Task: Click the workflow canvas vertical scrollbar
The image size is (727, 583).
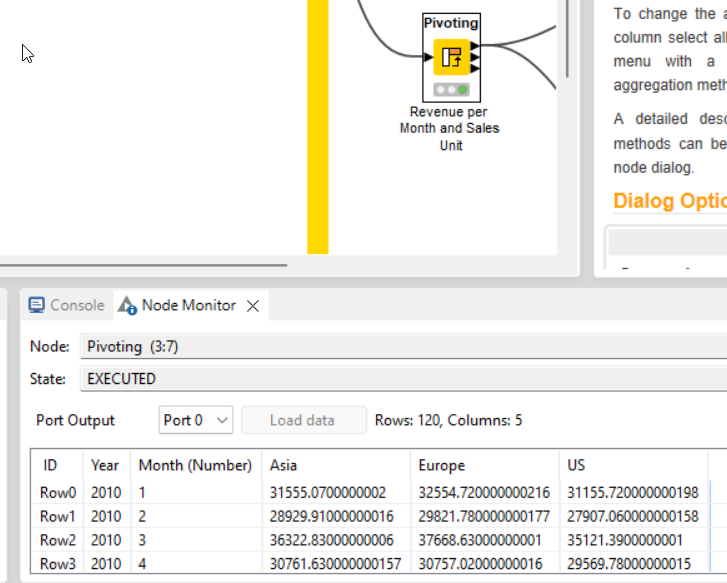Action: pos(567,38)
